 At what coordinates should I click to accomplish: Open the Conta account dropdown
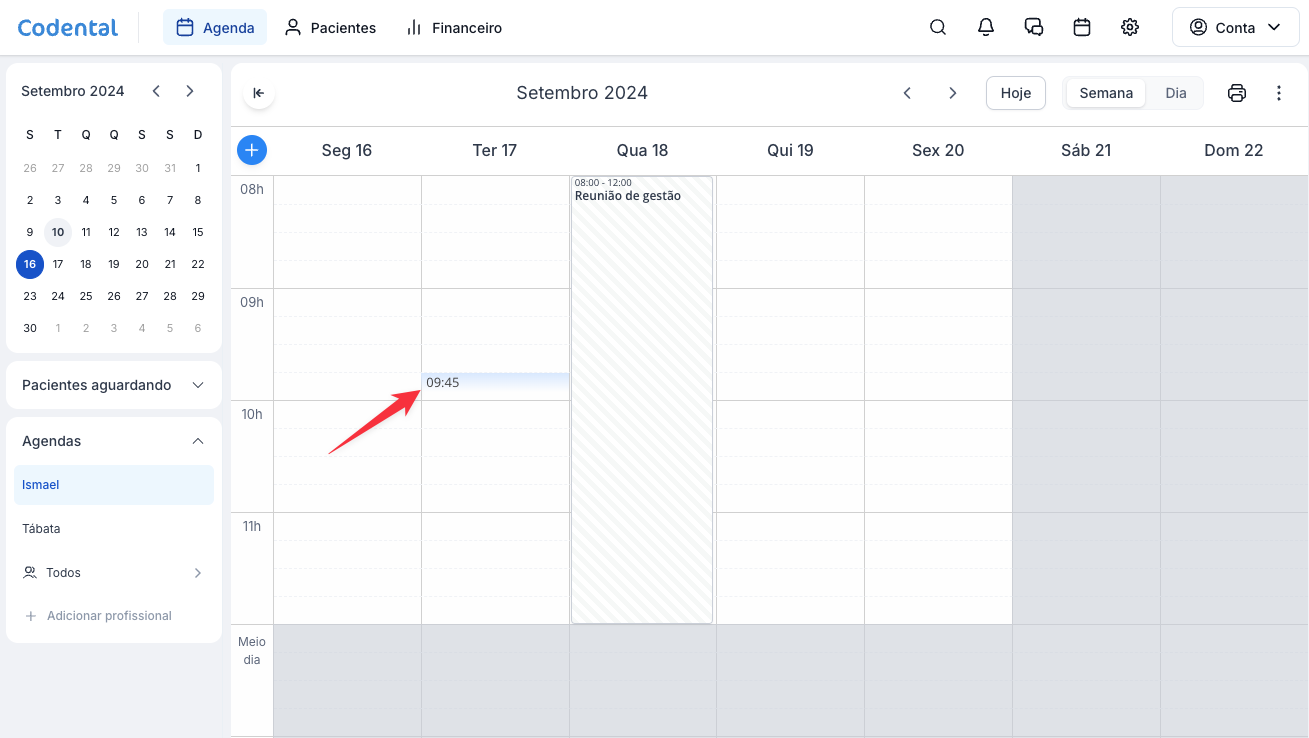pos(1235,28)
